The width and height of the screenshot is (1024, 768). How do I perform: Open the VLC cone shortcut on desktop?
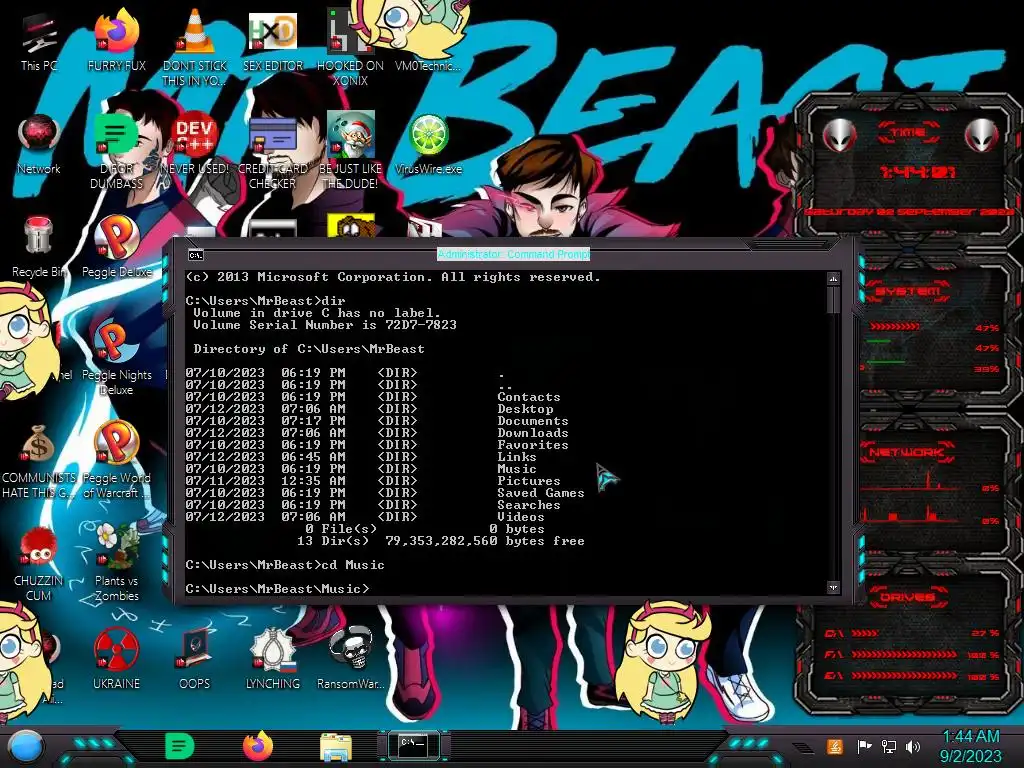pos(195,47)
